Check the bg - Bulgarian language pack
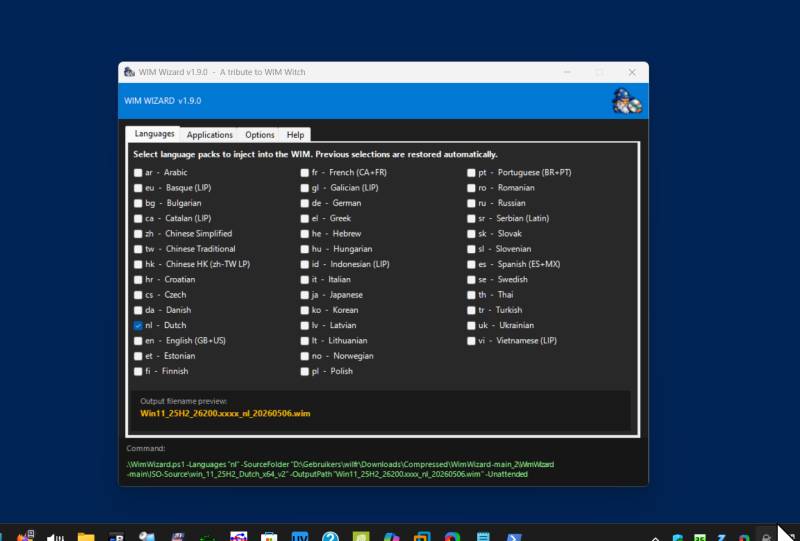Screen dimensions: 800x541 (138, 203)
